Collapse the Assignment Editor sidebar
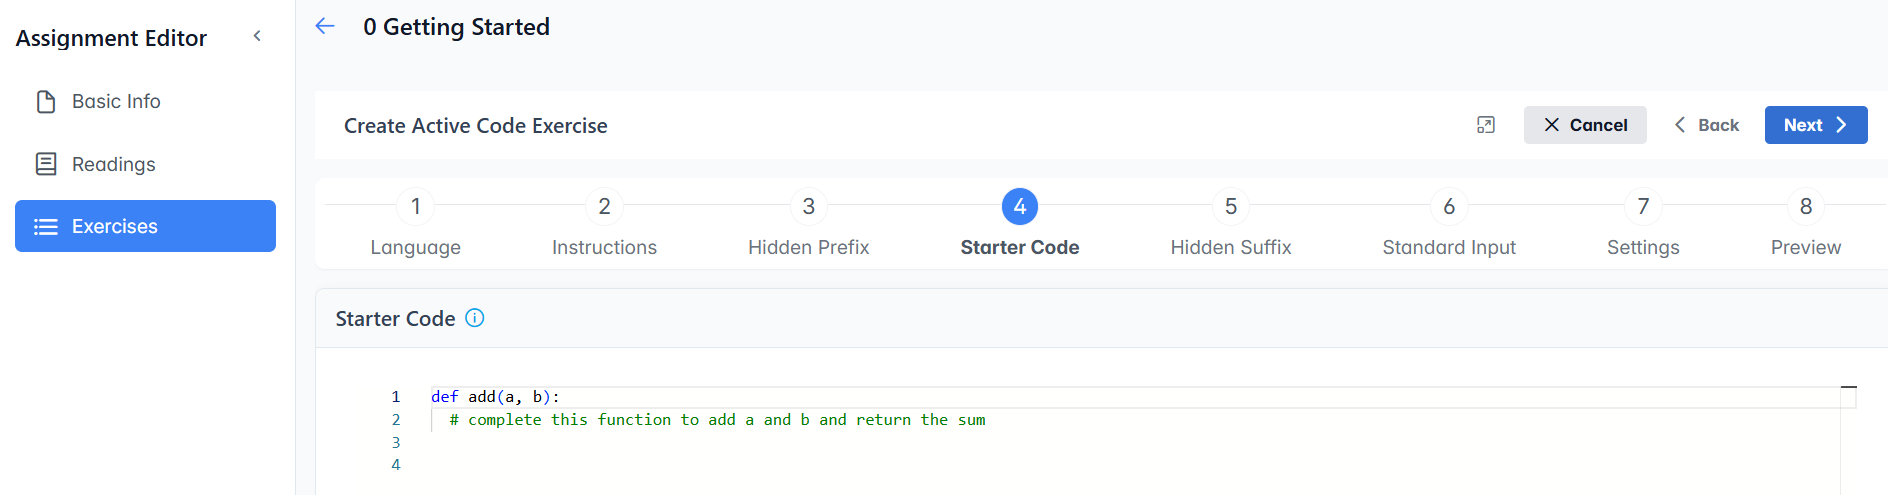 pyautogui.click(x=257, y=36)
